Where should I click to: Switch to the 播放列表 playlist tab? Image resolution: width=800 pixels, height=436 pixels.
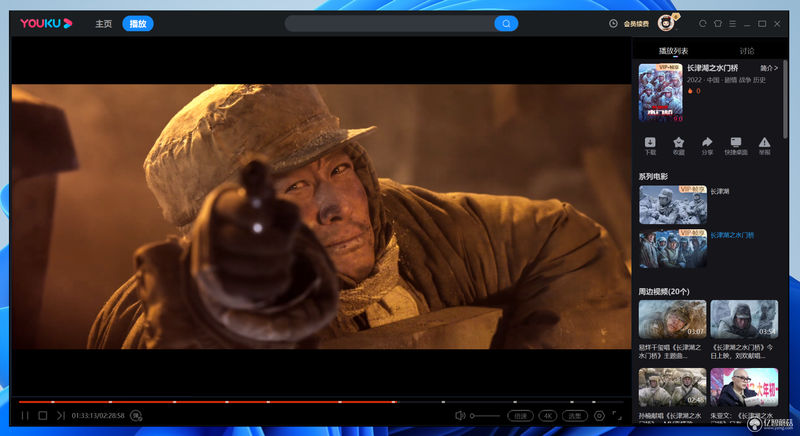[x=673, y=51]
